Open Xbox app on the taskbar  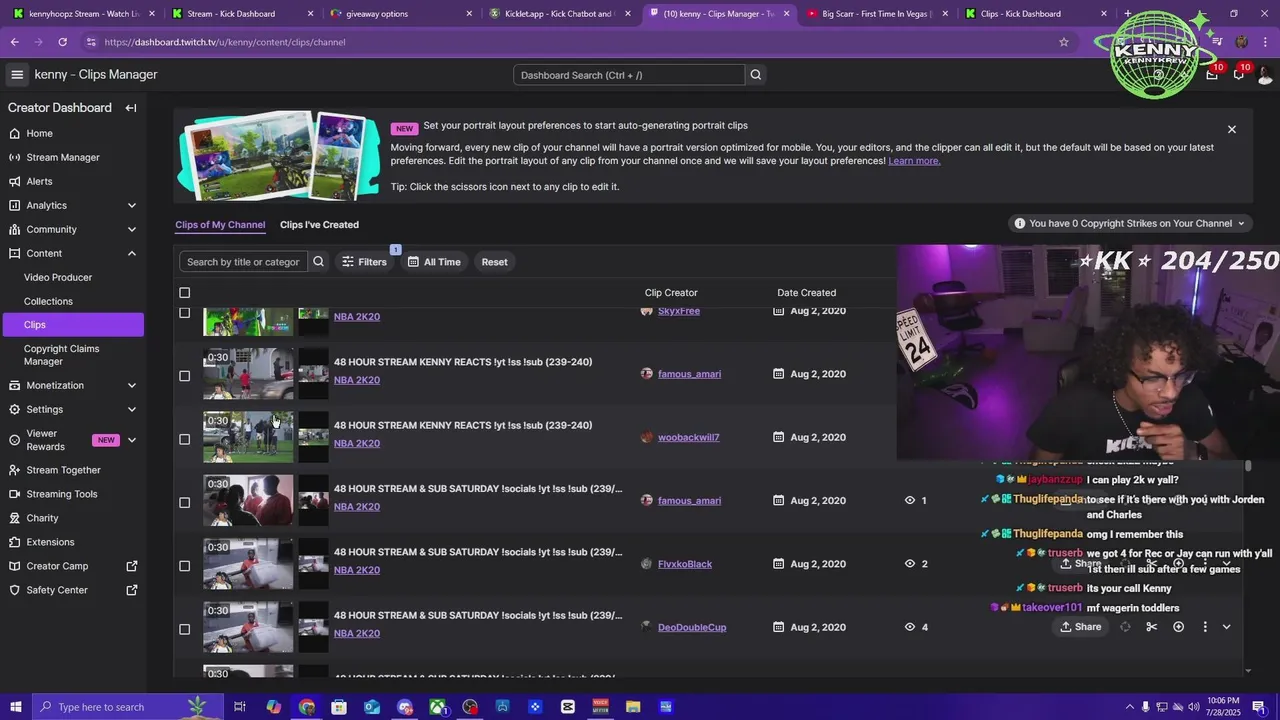point(437,707)
